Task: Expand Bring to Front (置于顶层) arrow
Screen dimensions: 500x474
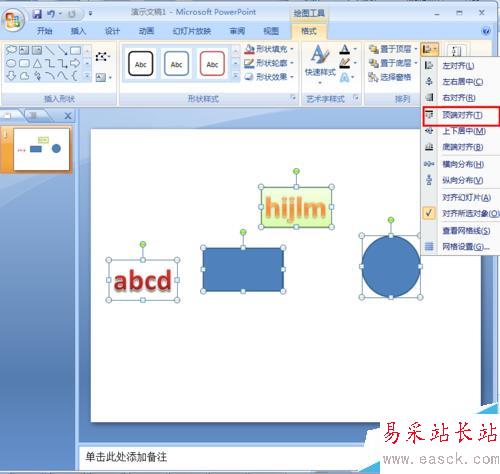Action: [416, 49]
